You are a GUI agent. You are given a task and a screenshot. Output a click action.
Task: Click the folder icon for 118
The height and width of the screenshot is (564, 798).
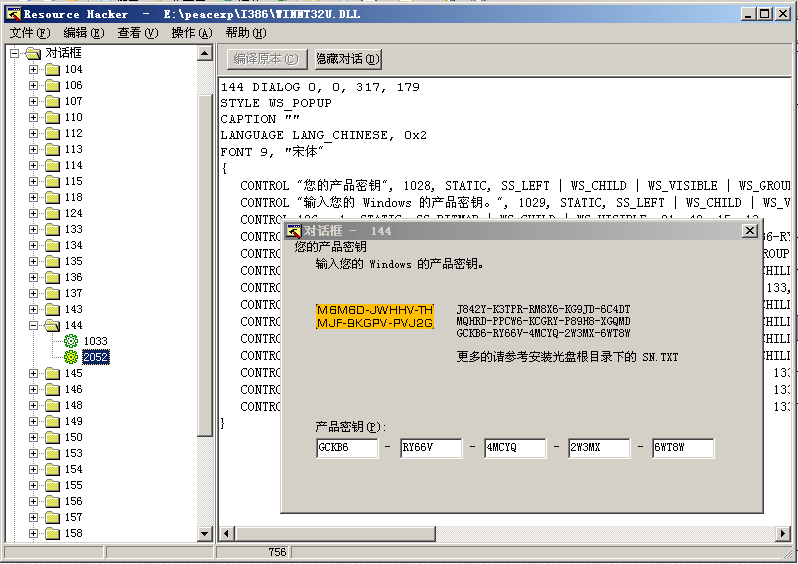(x=52, y=198)
